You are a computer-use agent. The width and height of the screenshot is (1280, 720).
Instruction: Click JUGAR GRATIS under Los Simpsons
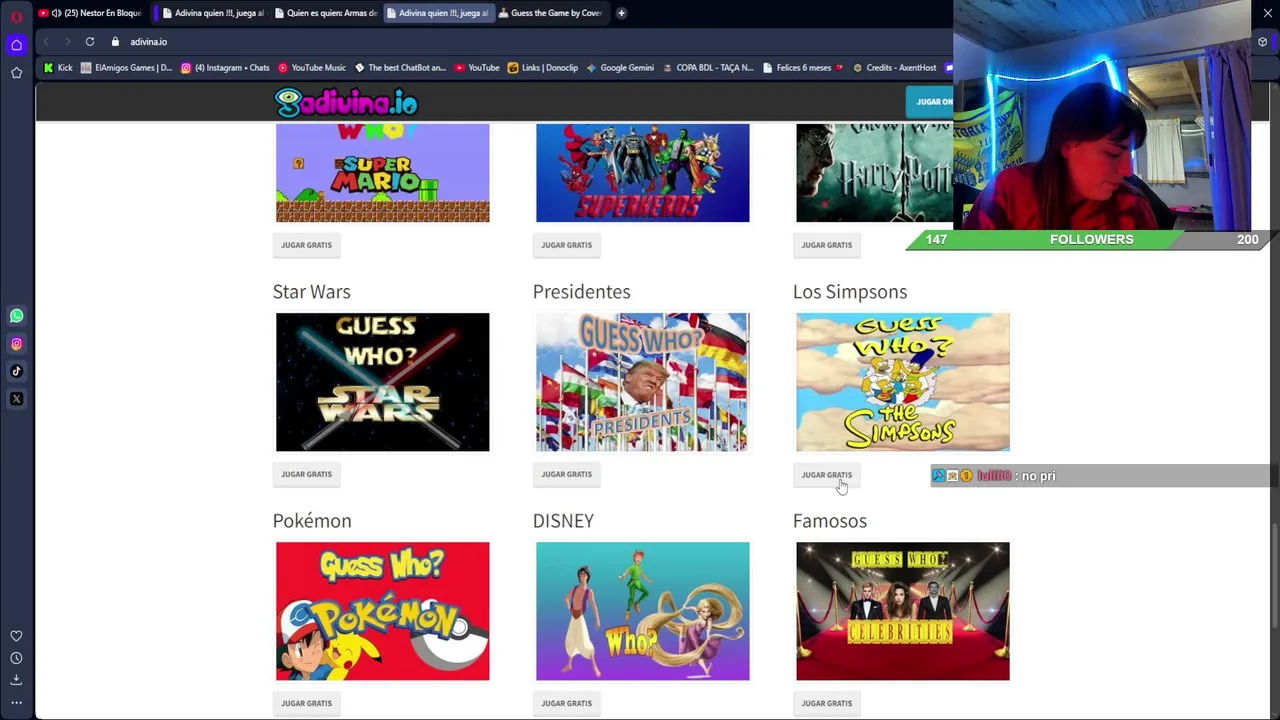pos(826,475)
